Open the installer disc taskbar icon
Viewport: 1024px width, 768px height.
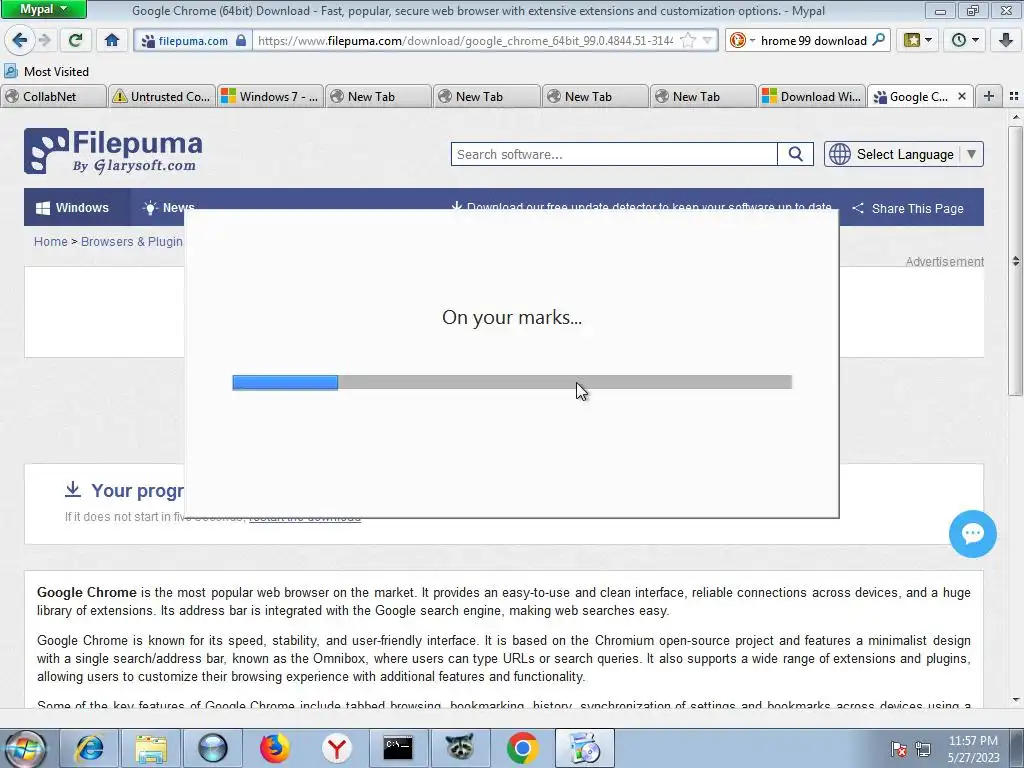(x=584, y=748)
